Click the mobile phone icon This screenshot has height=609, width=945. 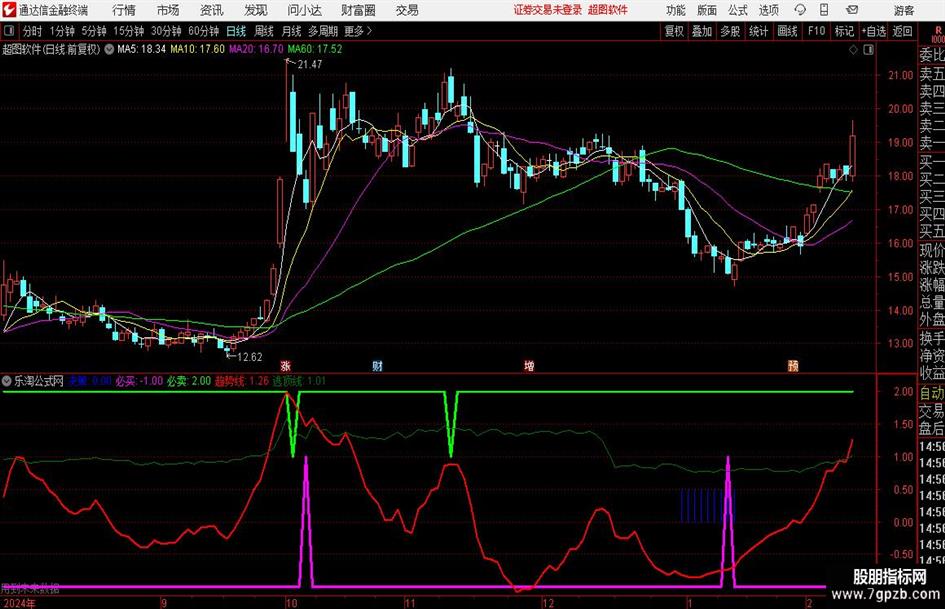coord(824,10)
